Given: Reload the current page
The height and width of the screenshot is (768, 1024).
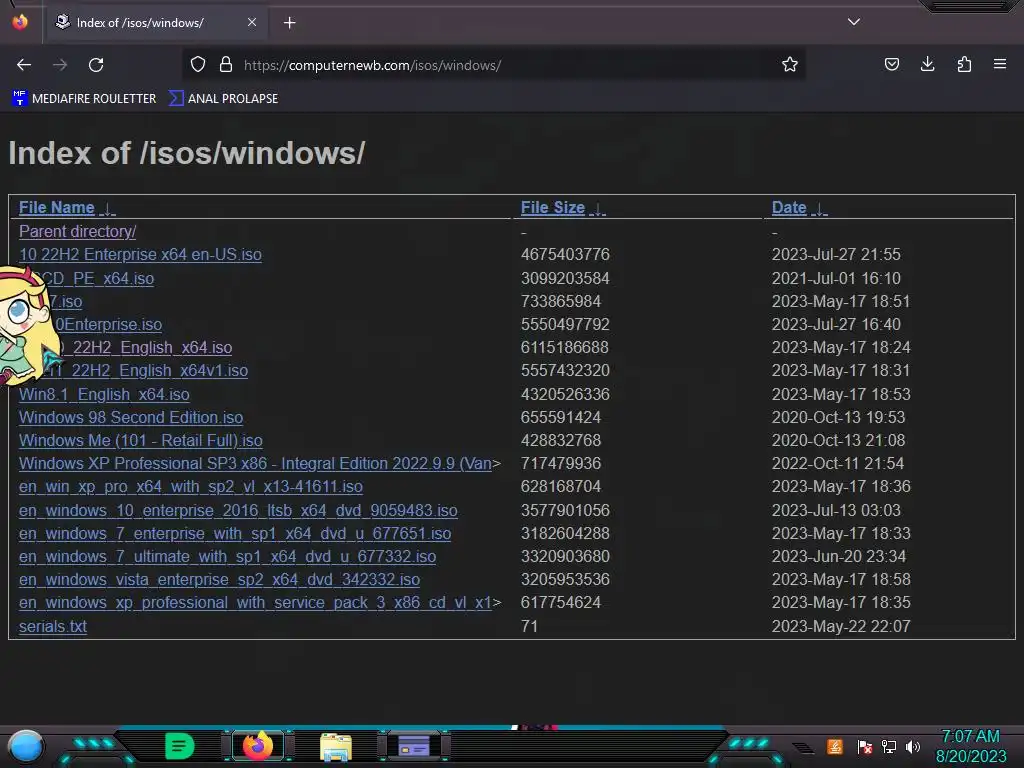Looking at the screenshot, I should [96, 65].
